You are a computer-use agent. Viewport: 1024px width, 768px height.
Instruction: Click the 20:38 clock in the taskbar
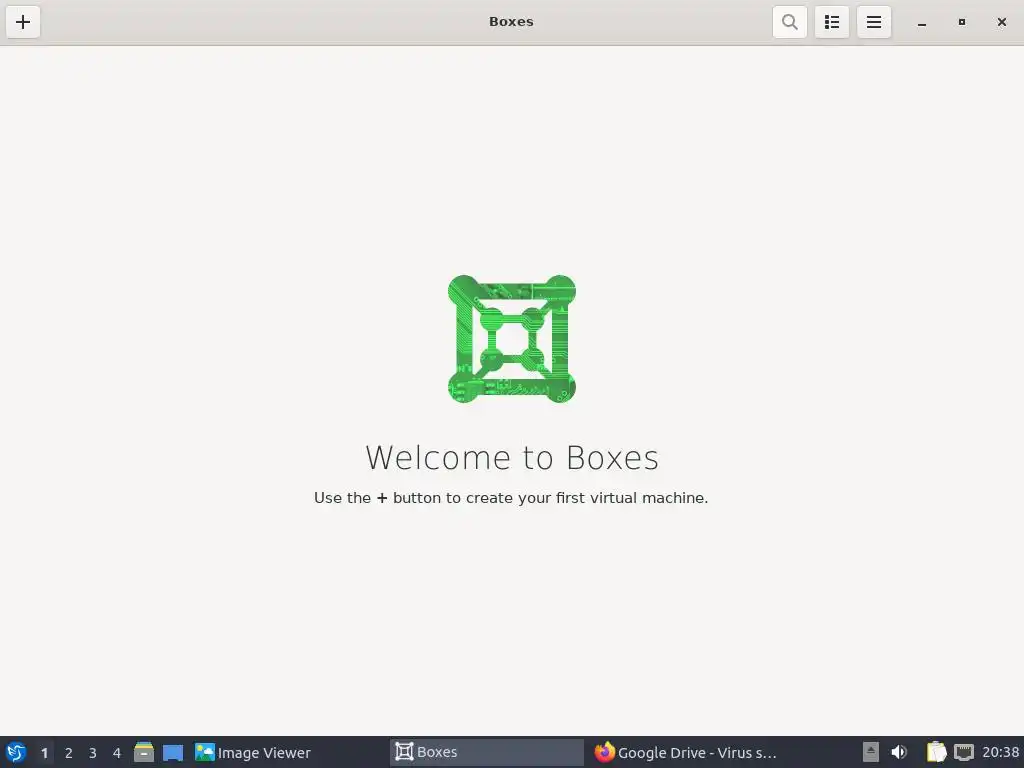(x=1000, y=752)
